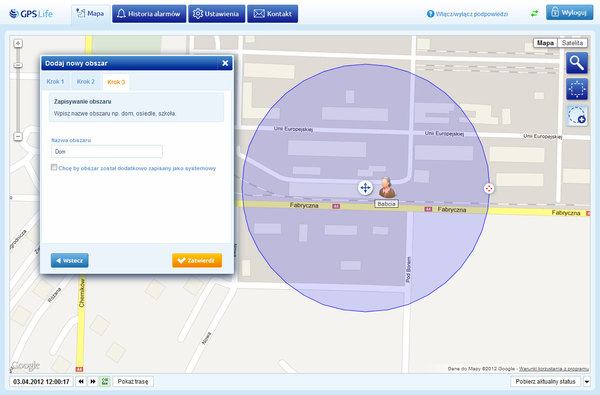This screenshot has height=395, width=600.
Task: Select the rectangular area selection tool
Action: pyautogui.click(x=577, y=89)
